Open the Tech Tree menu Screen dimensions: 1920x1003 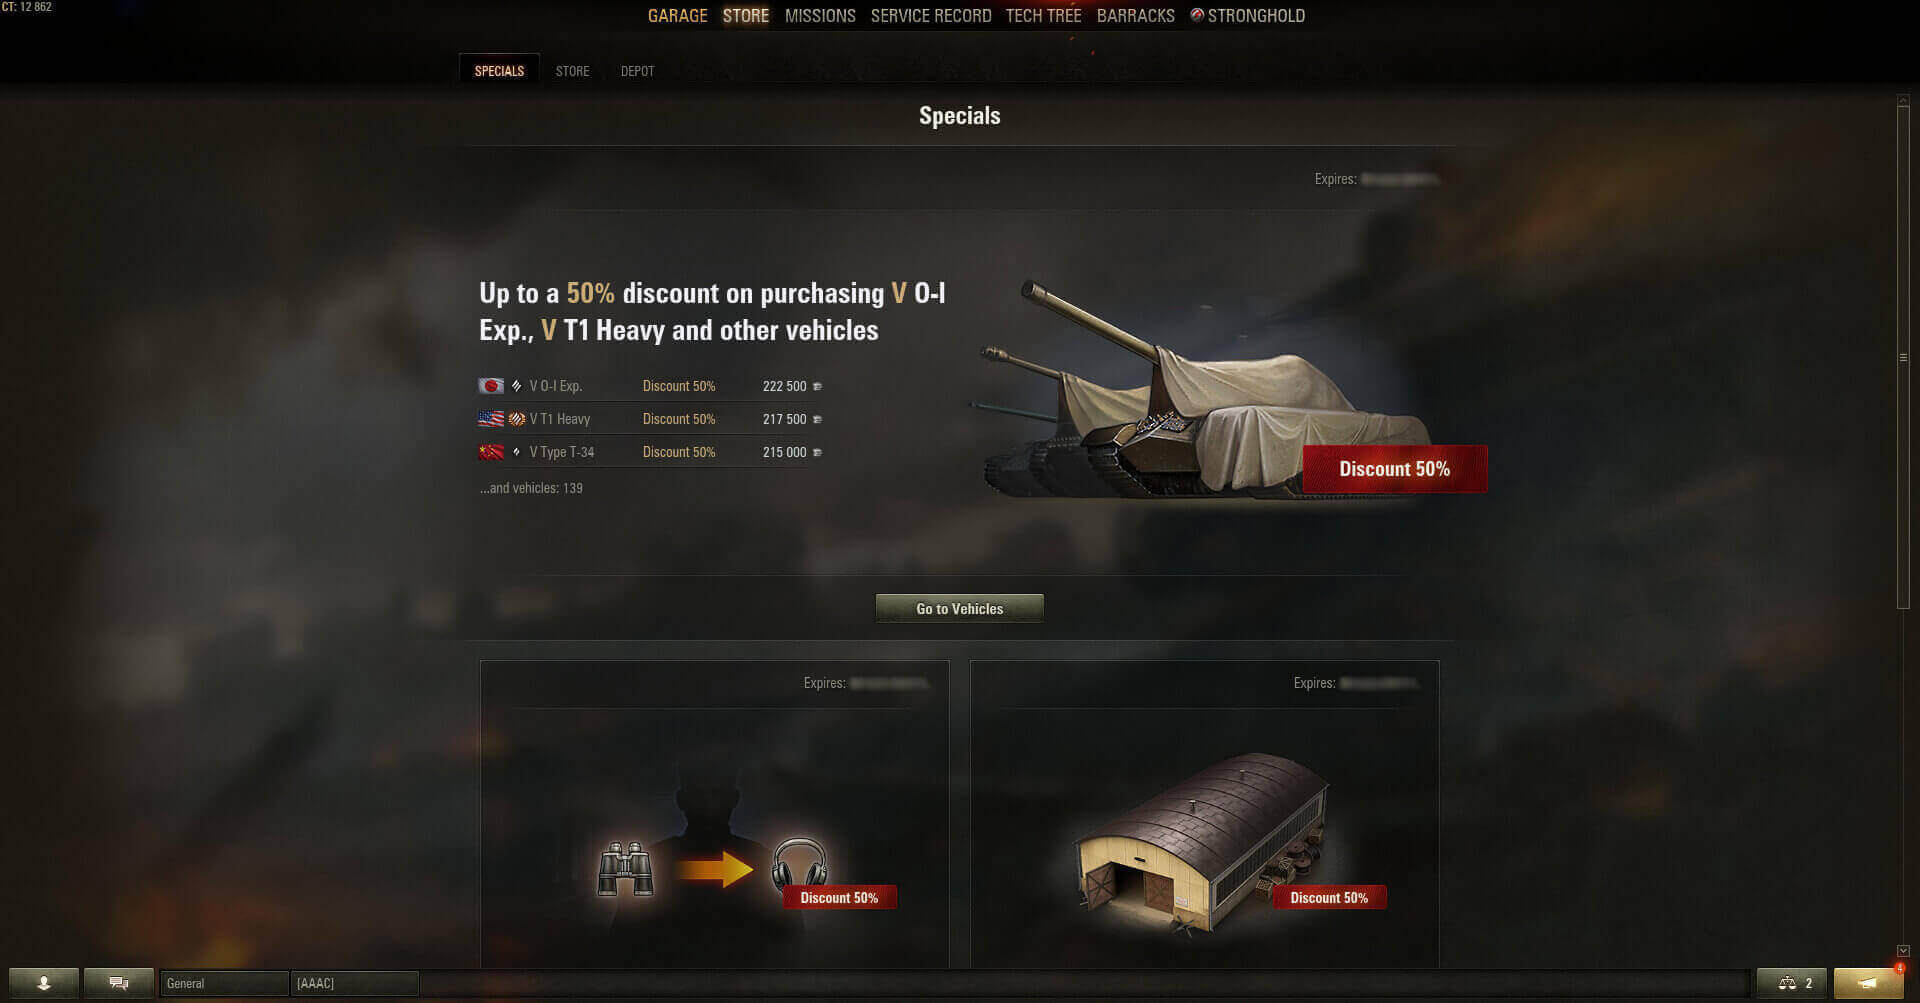tap(1043, 16)
